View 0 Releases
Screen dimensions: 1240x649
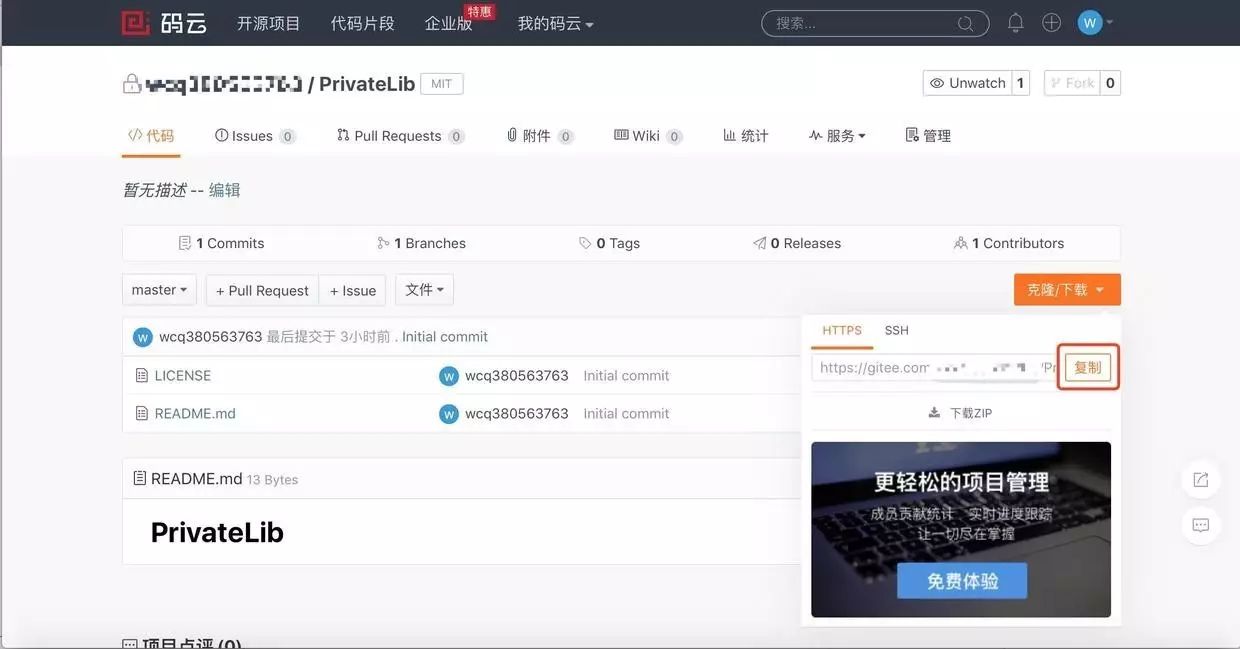[797, 243]
